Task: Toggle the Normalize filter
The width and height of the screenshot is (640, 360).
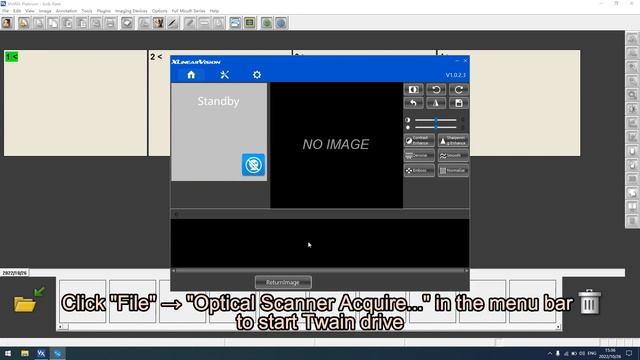Action: (x=453, y=170)
